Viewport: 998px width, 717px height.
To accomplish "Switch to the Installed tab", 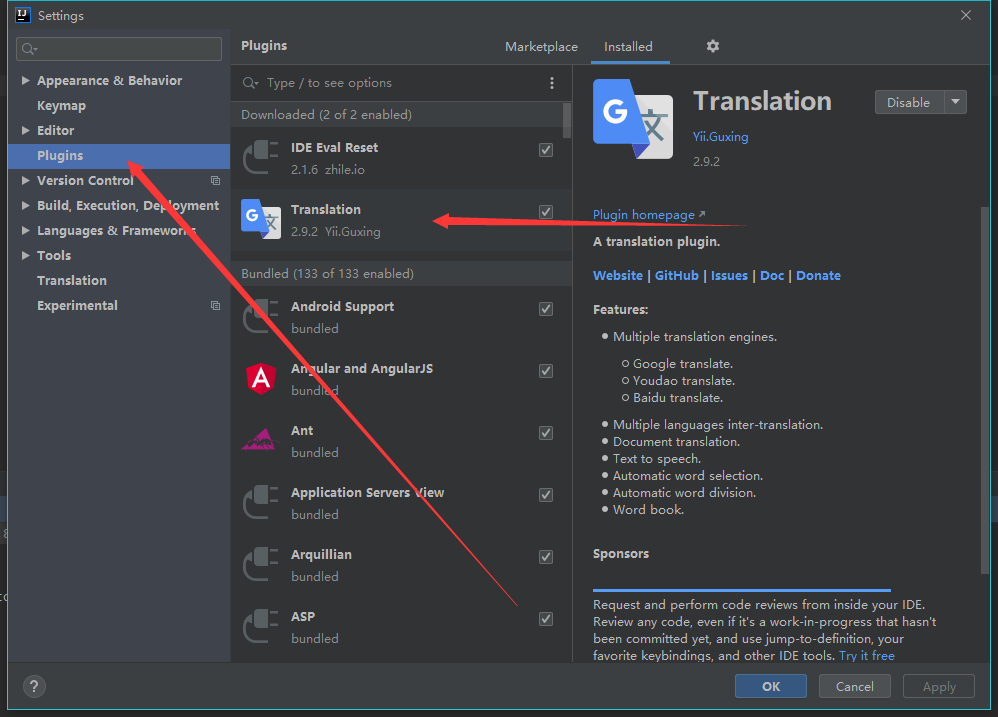I will [628, 46].
